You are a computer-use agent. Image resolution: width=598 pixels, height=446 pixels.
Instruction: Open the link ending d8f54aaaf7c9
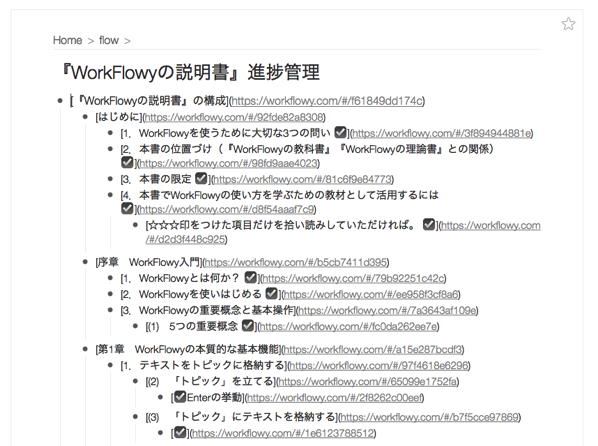(227, 209)
